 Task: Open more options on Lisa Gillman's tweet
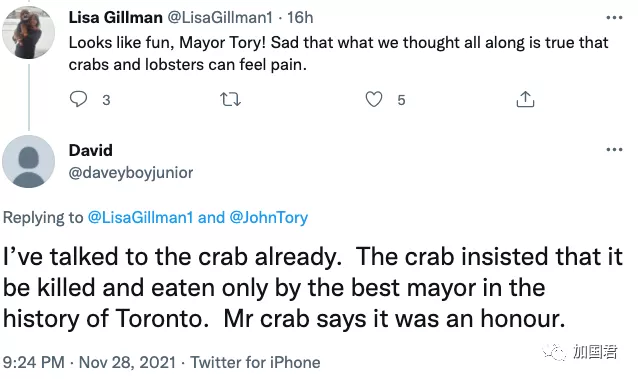(x=614, y=18)
